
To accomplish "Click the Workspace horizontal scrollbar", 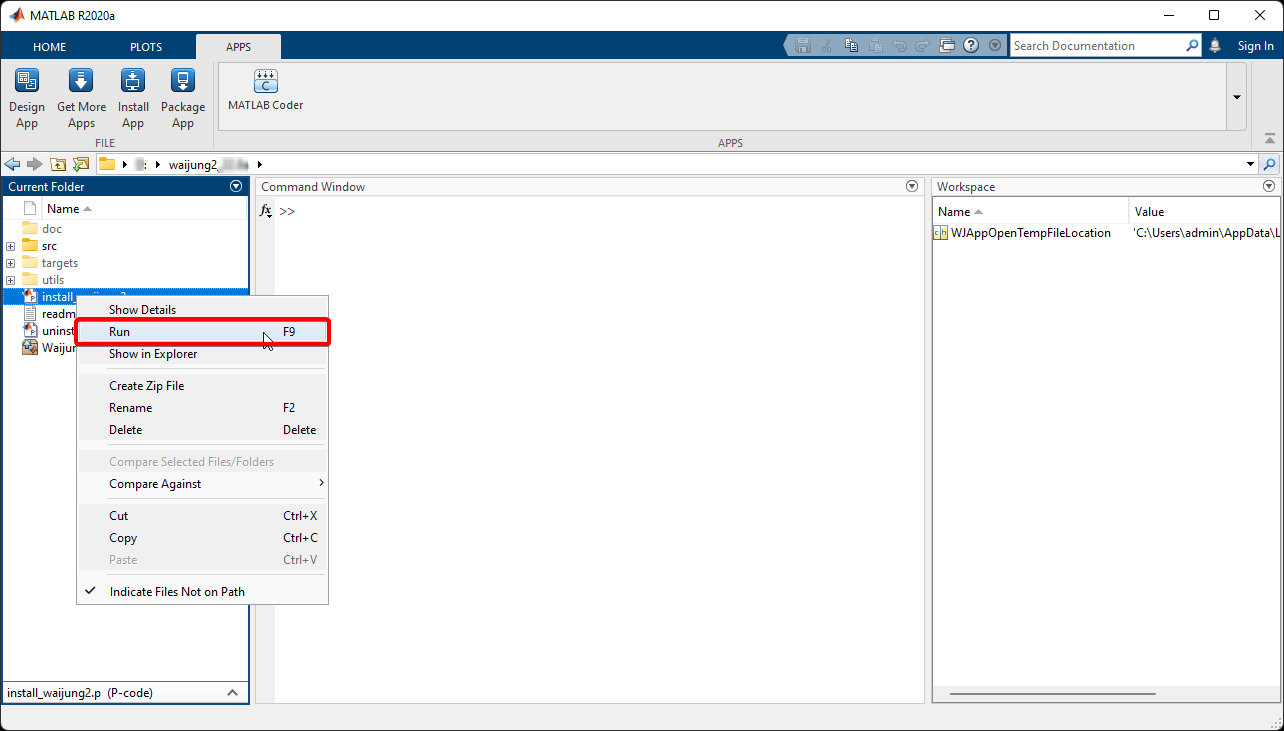I will (x=1053, y=693).
